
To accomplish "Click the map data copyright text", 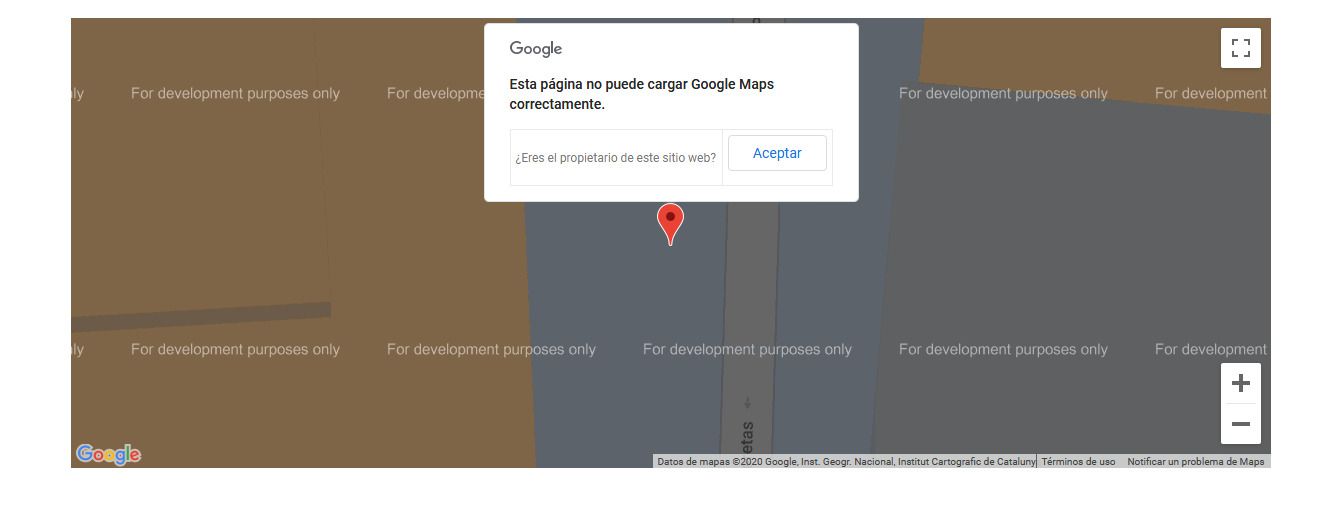I will coord(845,462).
